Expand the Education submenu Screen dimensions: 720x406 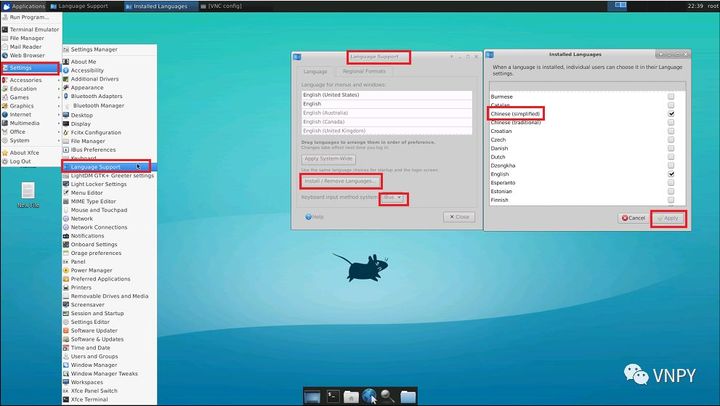(x=30, y=89)
